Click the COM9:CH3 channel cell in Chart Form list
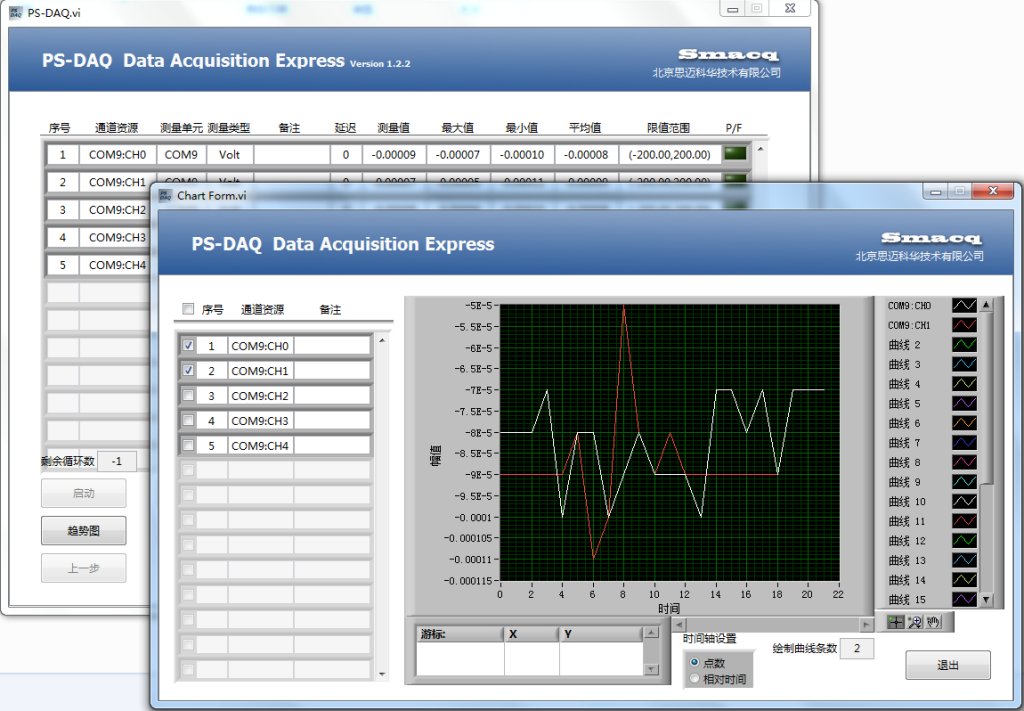 [x=260, y=421]
